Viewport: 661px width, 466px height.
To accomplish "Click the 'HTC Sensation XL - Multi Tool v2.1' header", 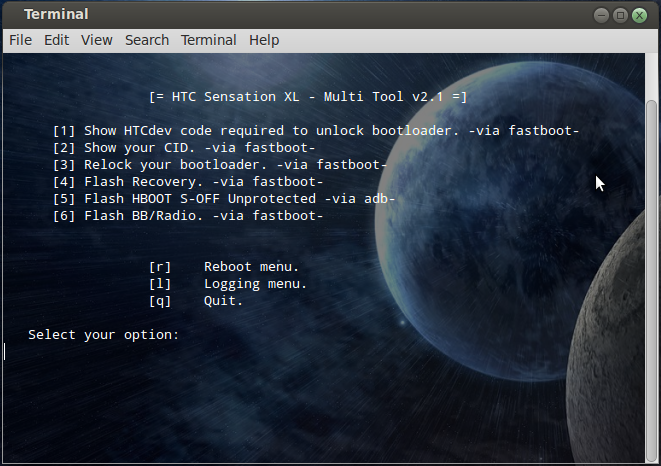I will click(x=308, y=97).
